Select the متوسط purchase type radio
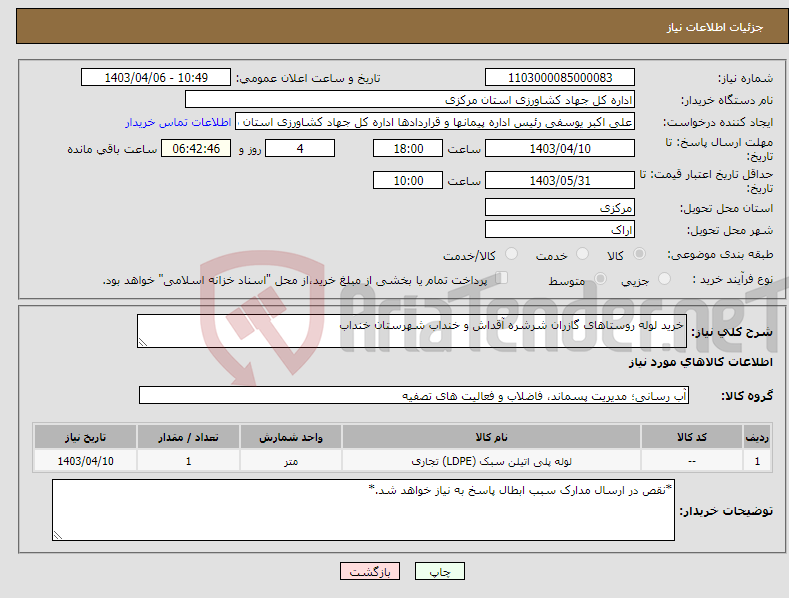789x598 pixels. tap(600, 278)
